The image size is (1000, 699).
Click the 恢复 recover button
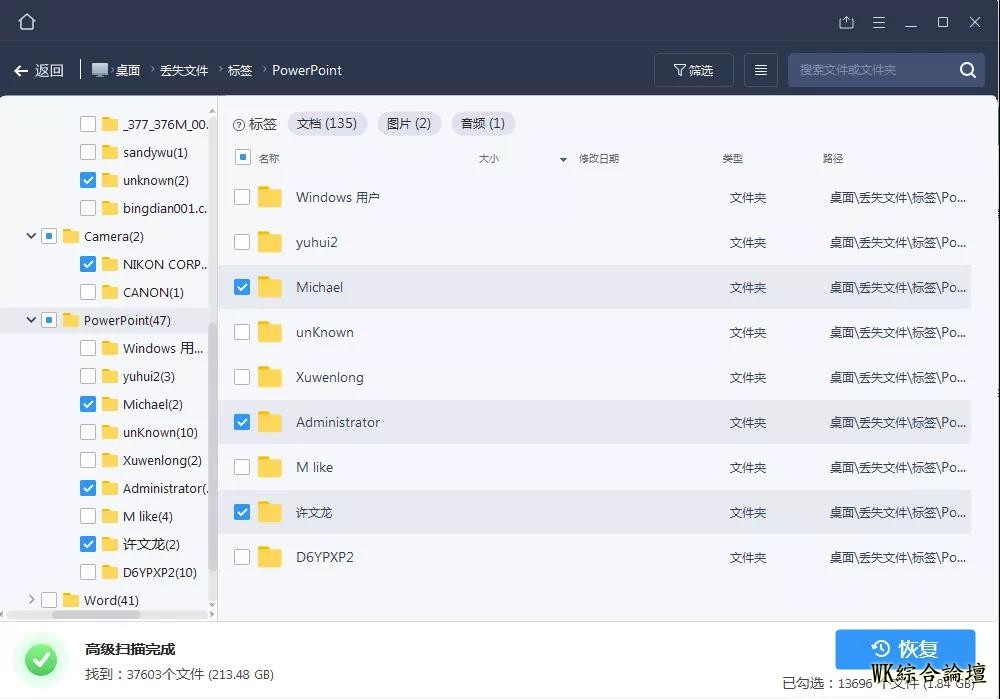pos(904,648)
